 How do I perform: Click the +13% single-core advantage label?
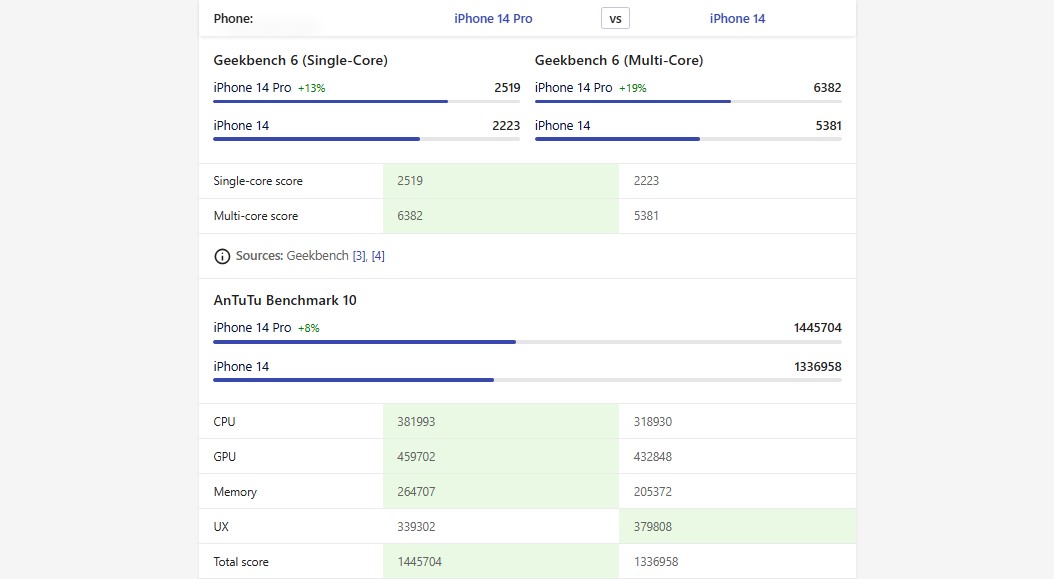pos(312,88)
